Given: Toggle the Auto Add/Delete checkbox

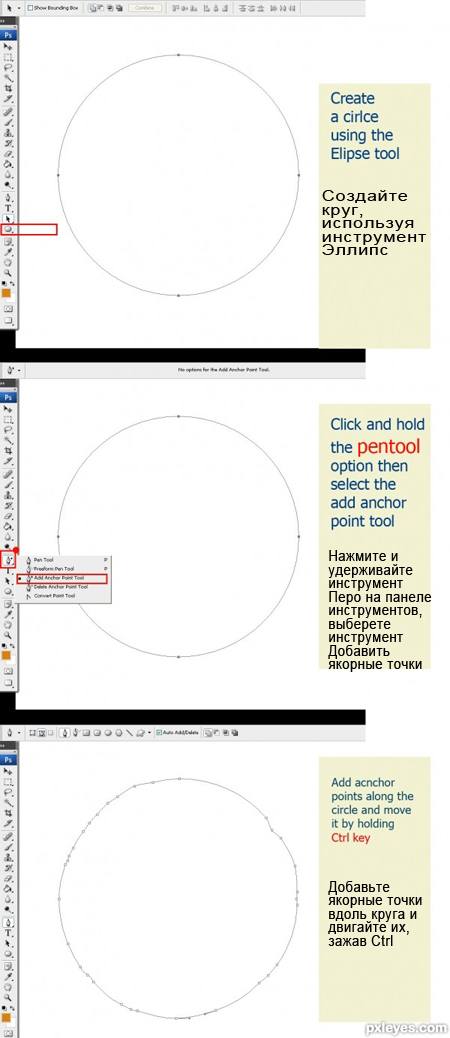Looking at the screenshot, I should (x=159, y=733).
